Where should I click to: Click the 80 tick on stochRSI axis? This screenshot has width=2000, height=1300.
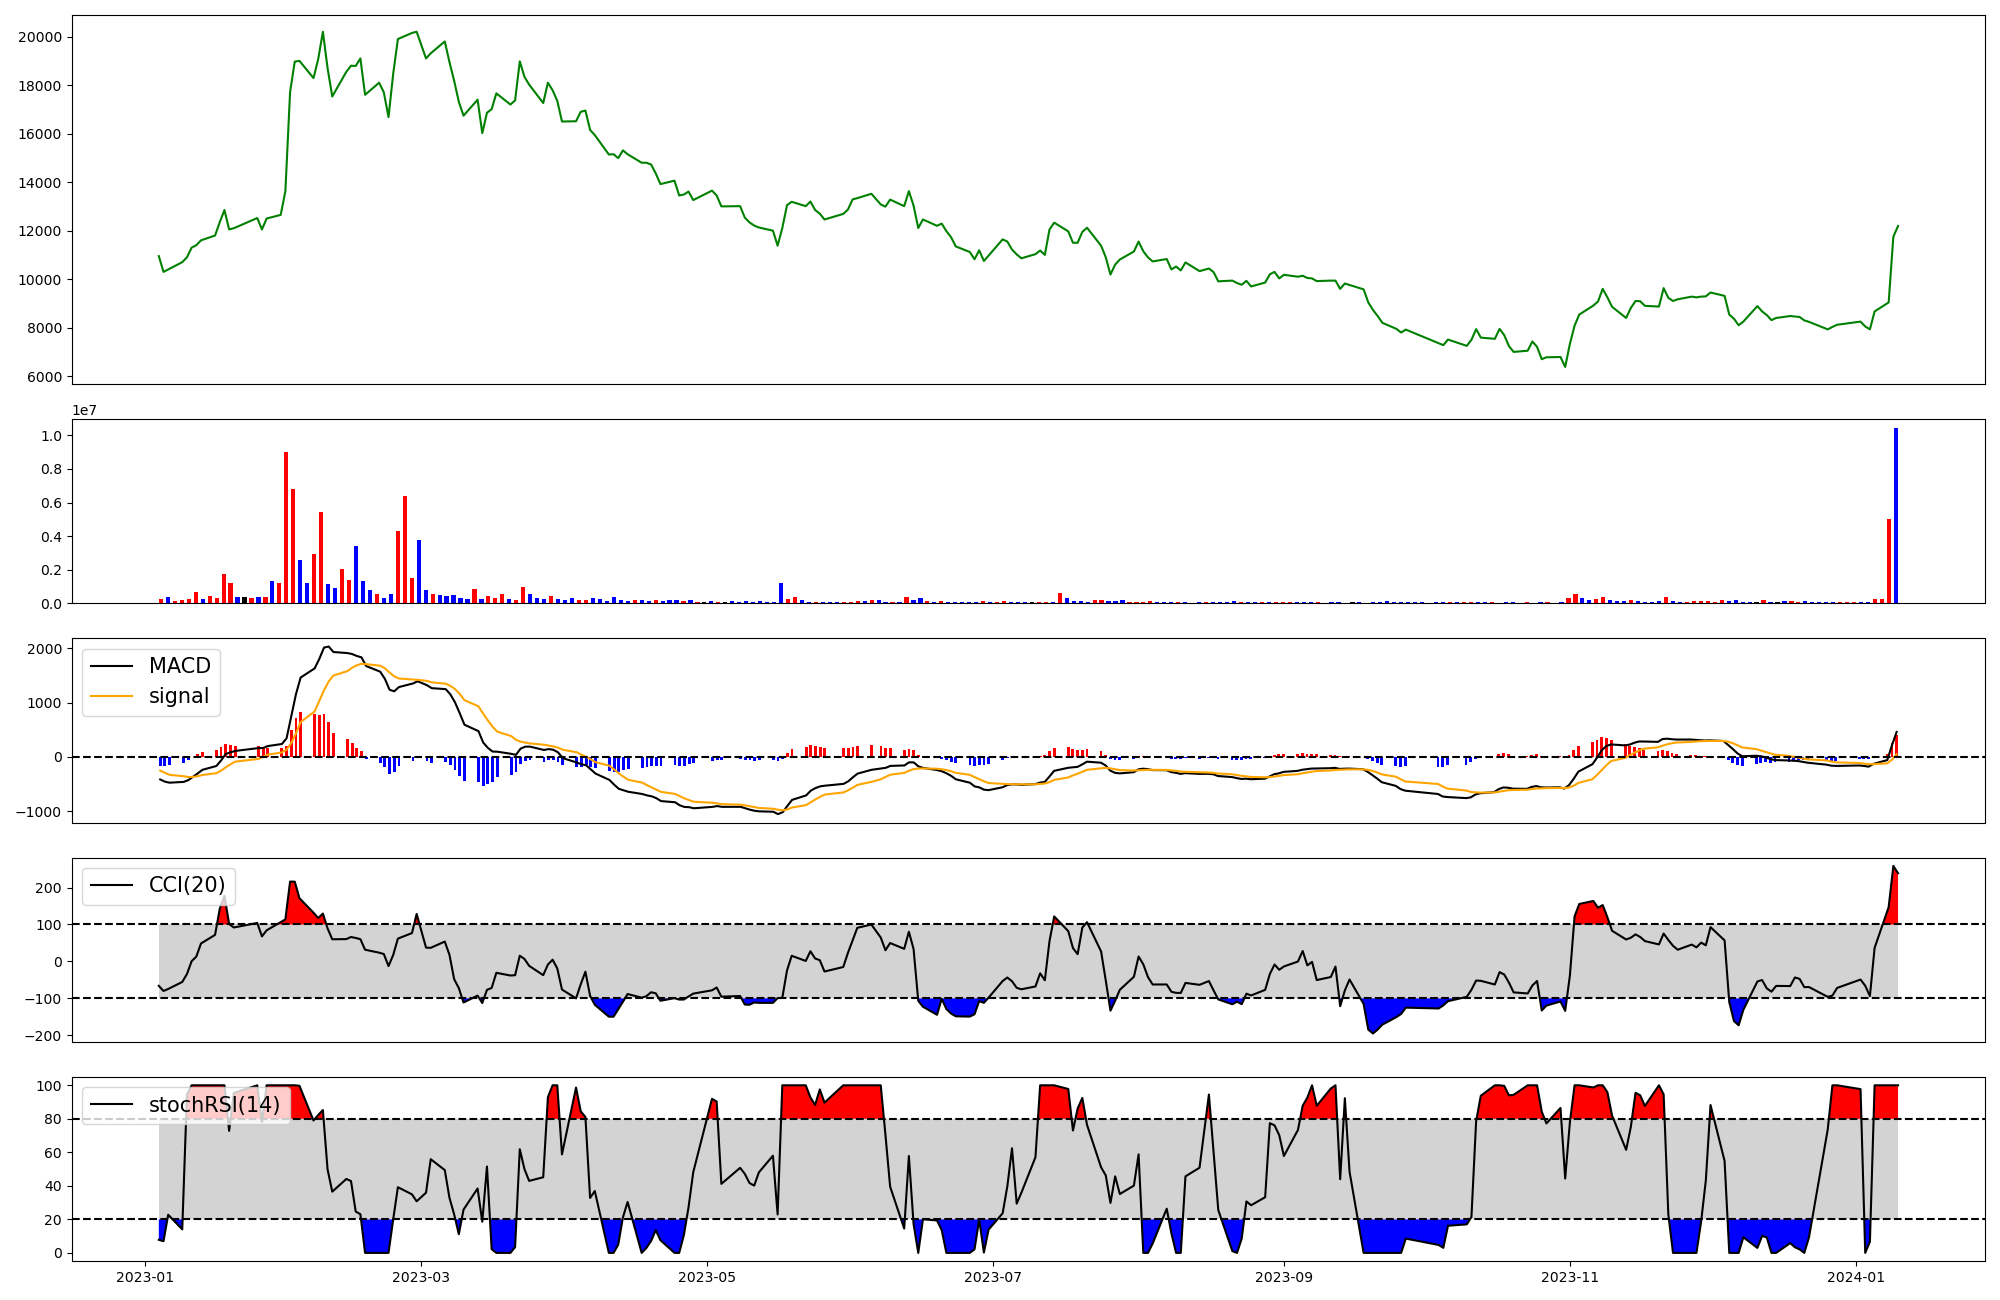[53, 1119]
